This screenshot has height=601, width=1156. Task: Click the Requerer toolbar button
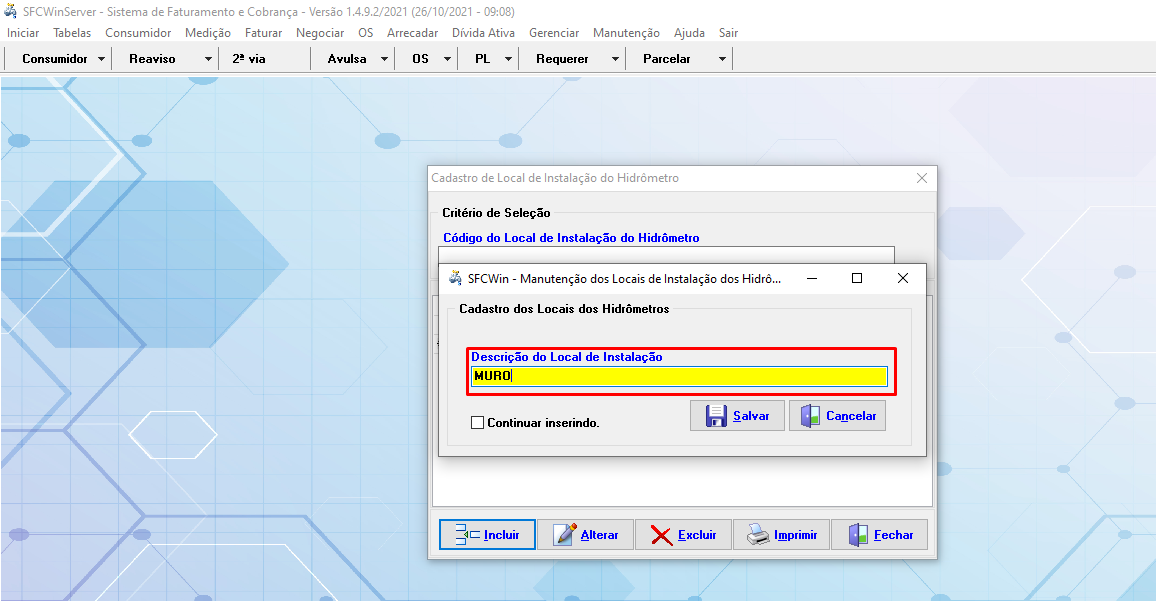(x=562, y=59)
